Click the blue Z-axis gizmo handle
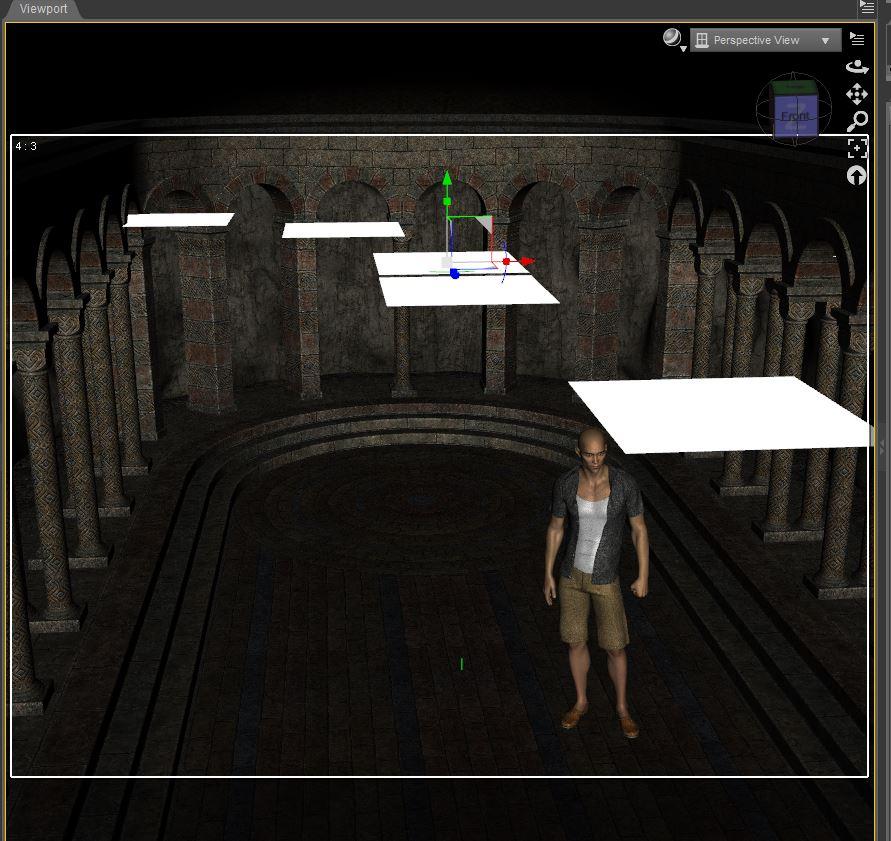The height and width of the screenshot is (841, 891). [455, 274]
